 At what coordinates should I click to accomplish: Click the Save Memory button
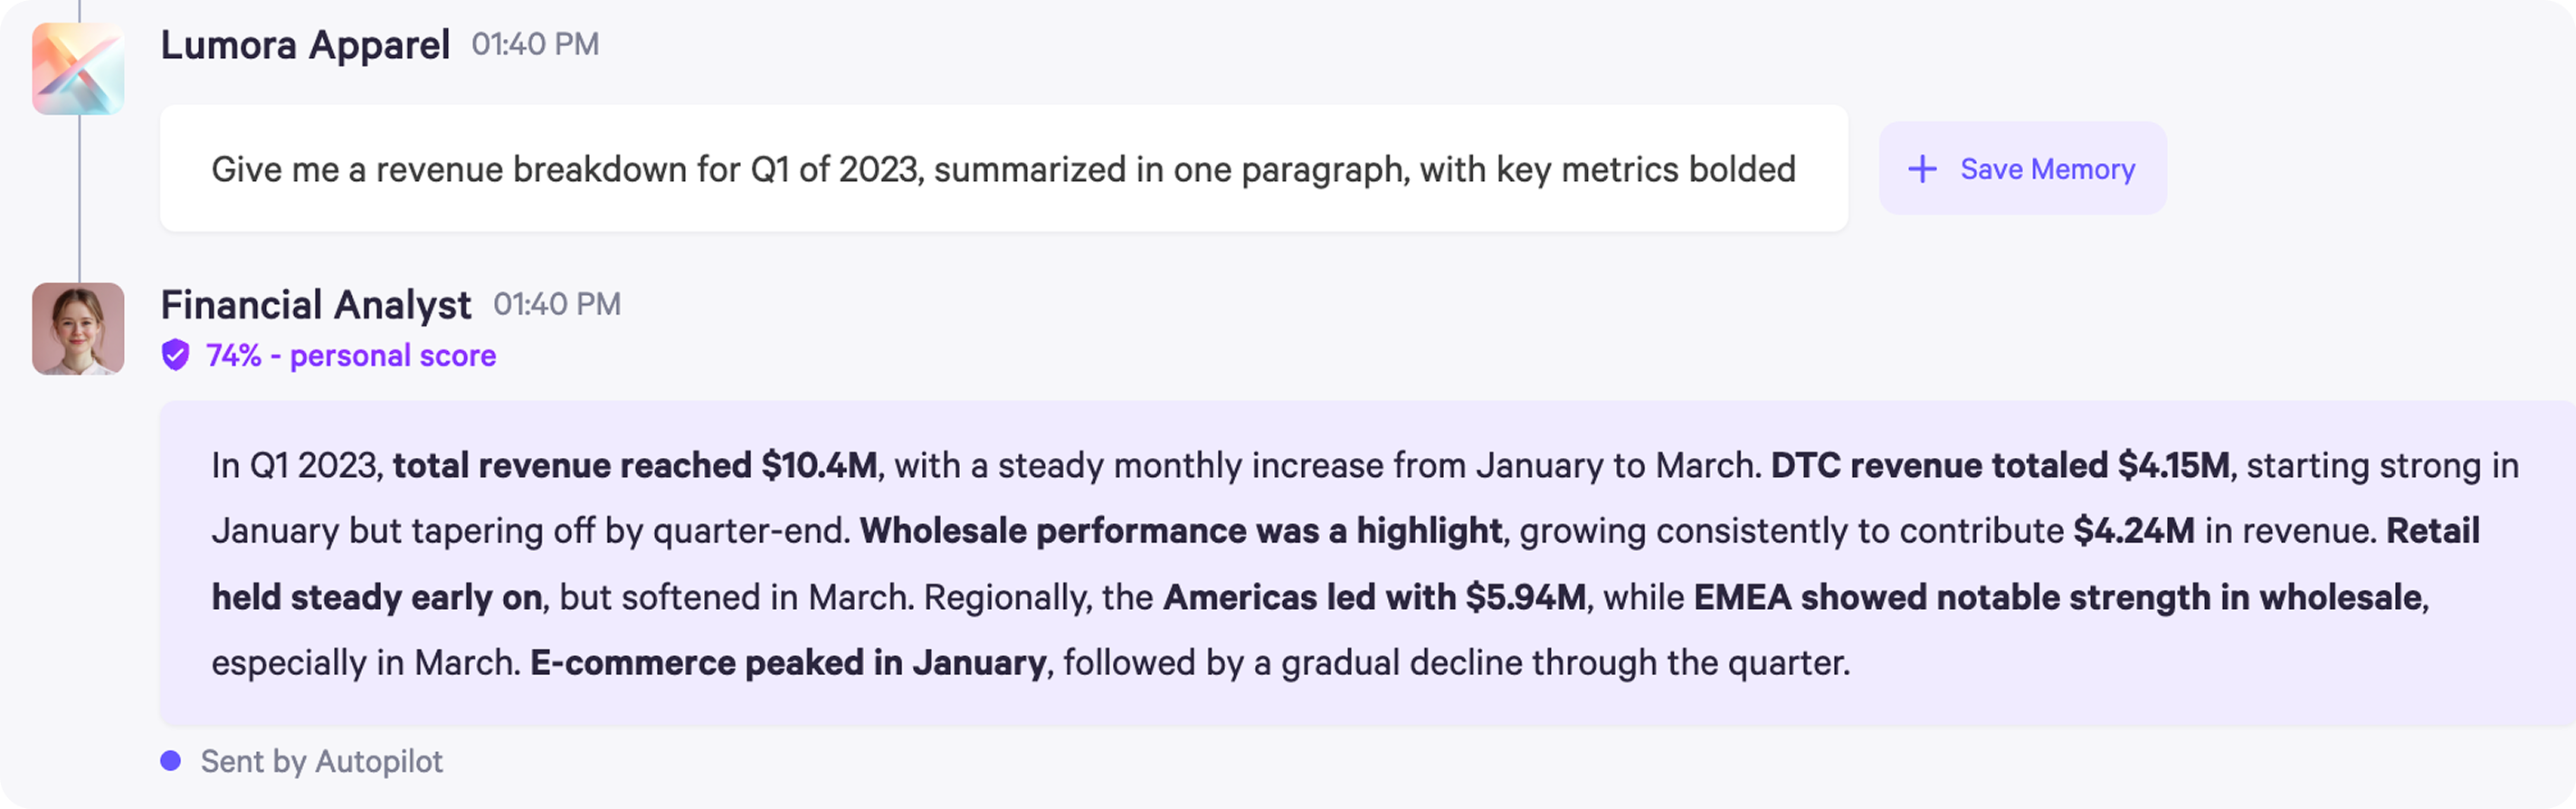click(x=2022, y=168)
